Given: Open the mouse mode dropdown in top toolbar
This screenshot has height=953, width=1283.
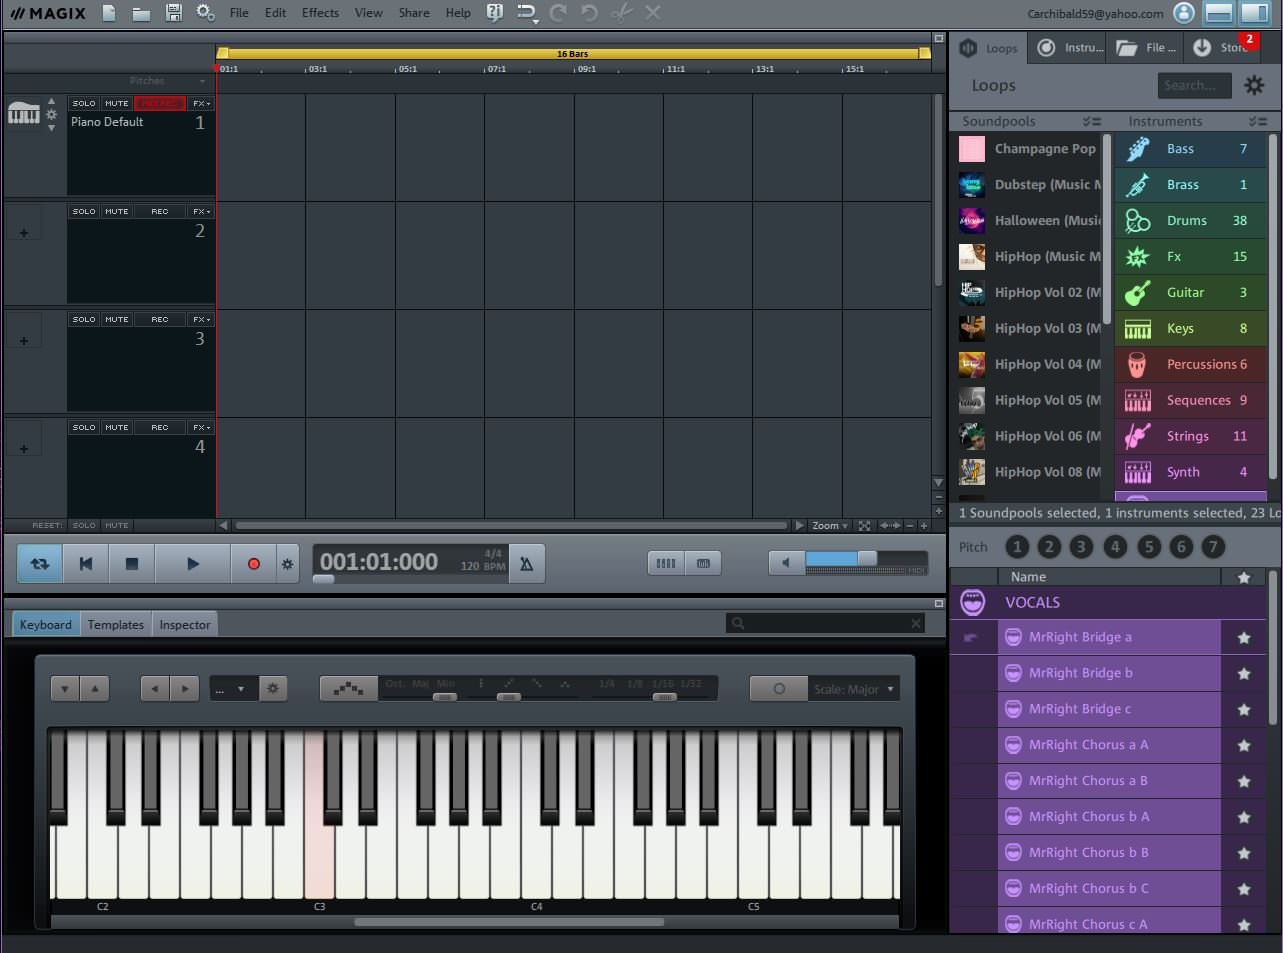Looking at the screenshot, I should [x=527, y=14].
